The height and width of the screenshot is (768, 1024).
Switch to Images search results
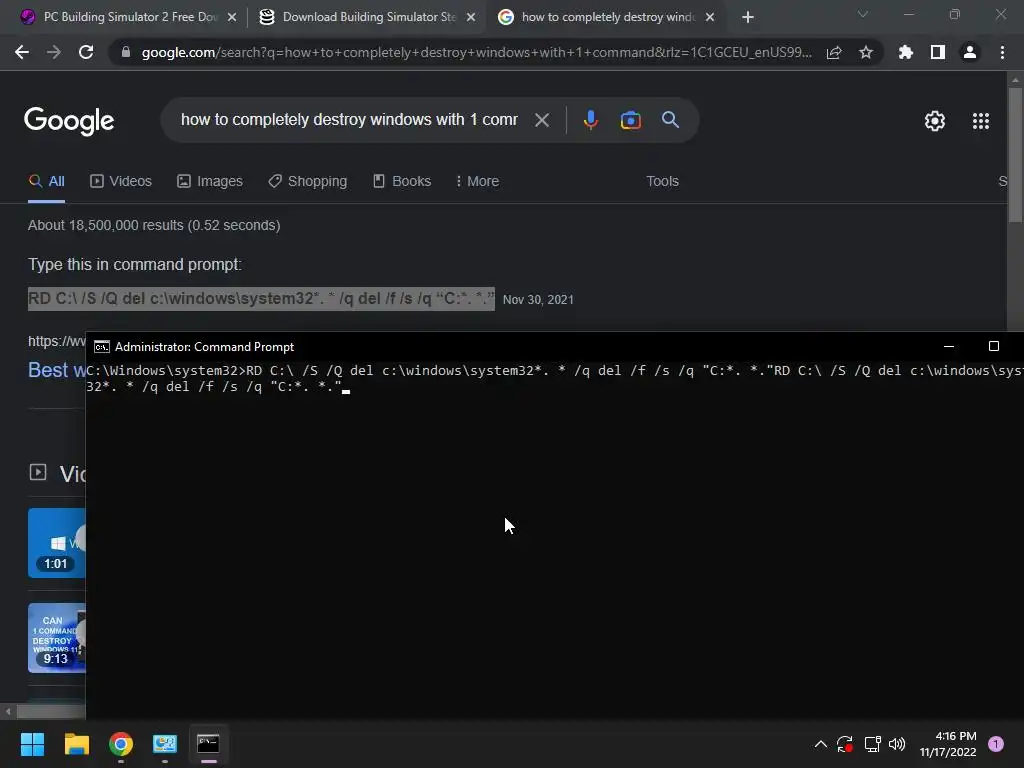[210, 182]
